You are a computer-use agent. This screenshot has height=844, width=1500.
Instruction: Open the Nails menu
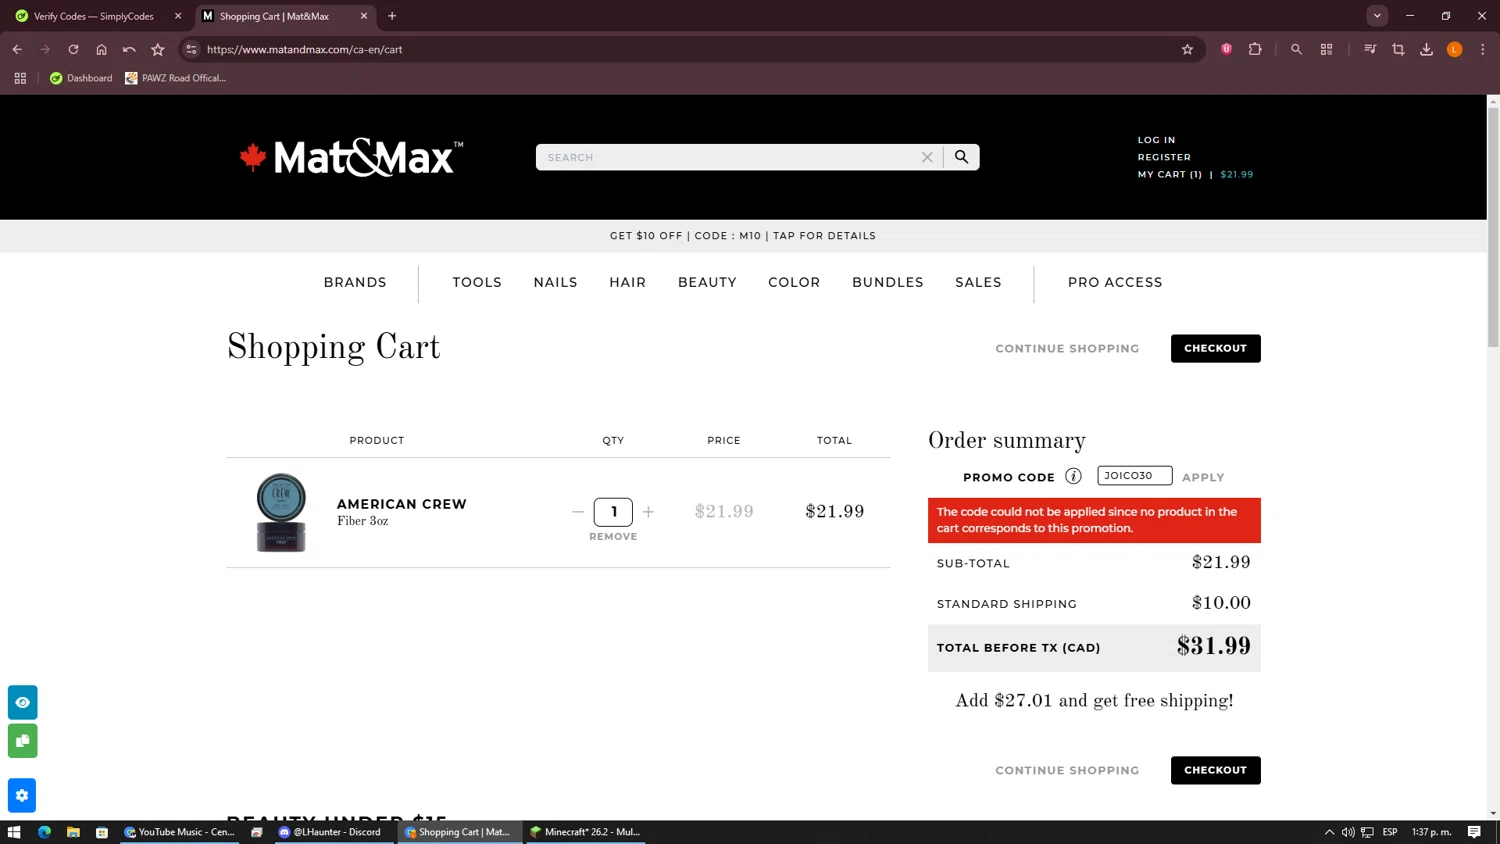[x=555, y=283]
